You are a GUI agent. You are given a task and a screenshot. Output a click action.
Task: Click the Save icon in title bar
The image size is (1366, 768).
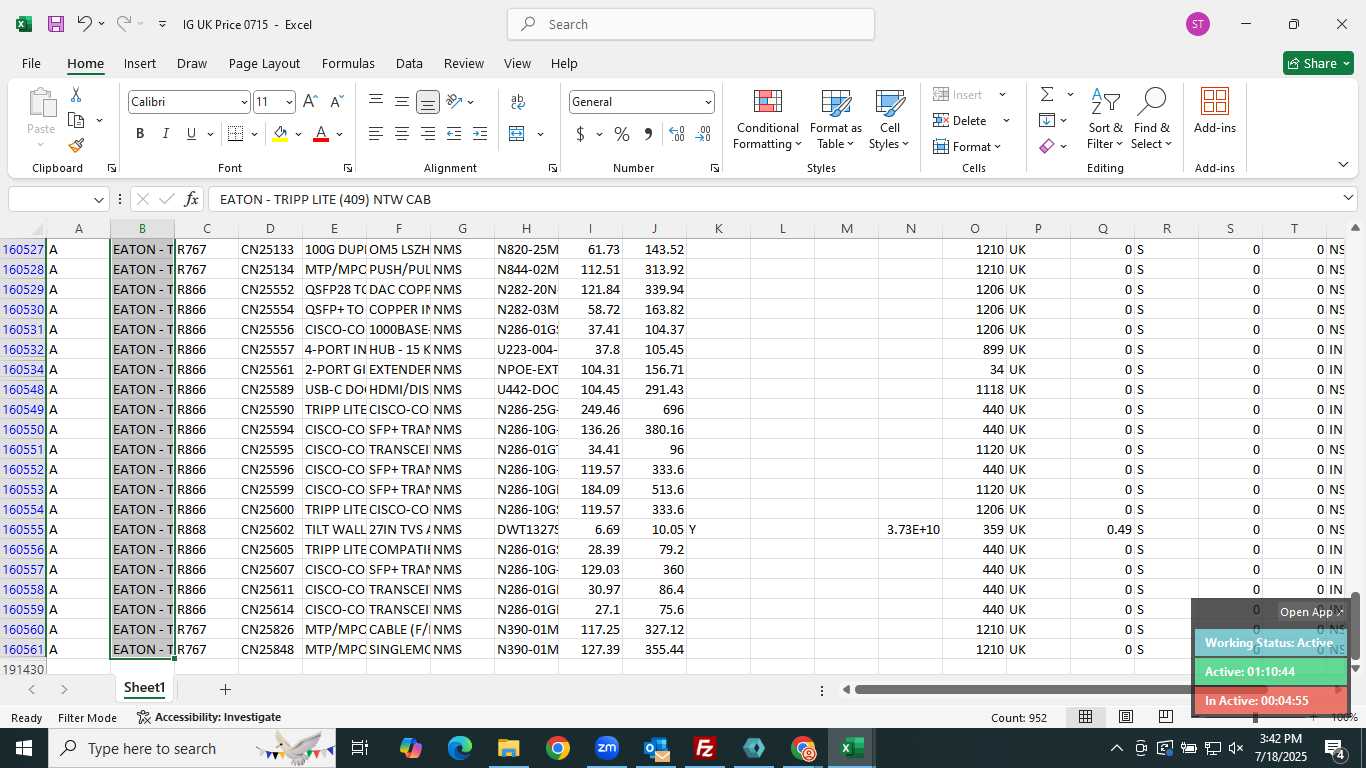pos(56,24)
